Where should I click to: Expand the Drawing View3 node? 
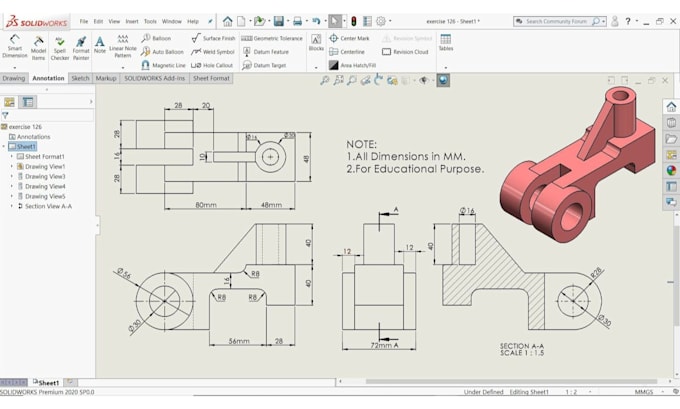12,177
